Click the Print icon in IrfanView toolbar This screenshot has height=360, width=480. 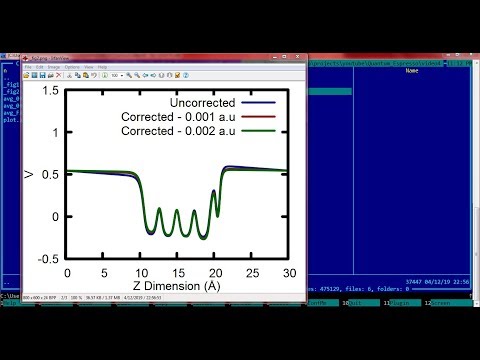(x=50, y=76)
